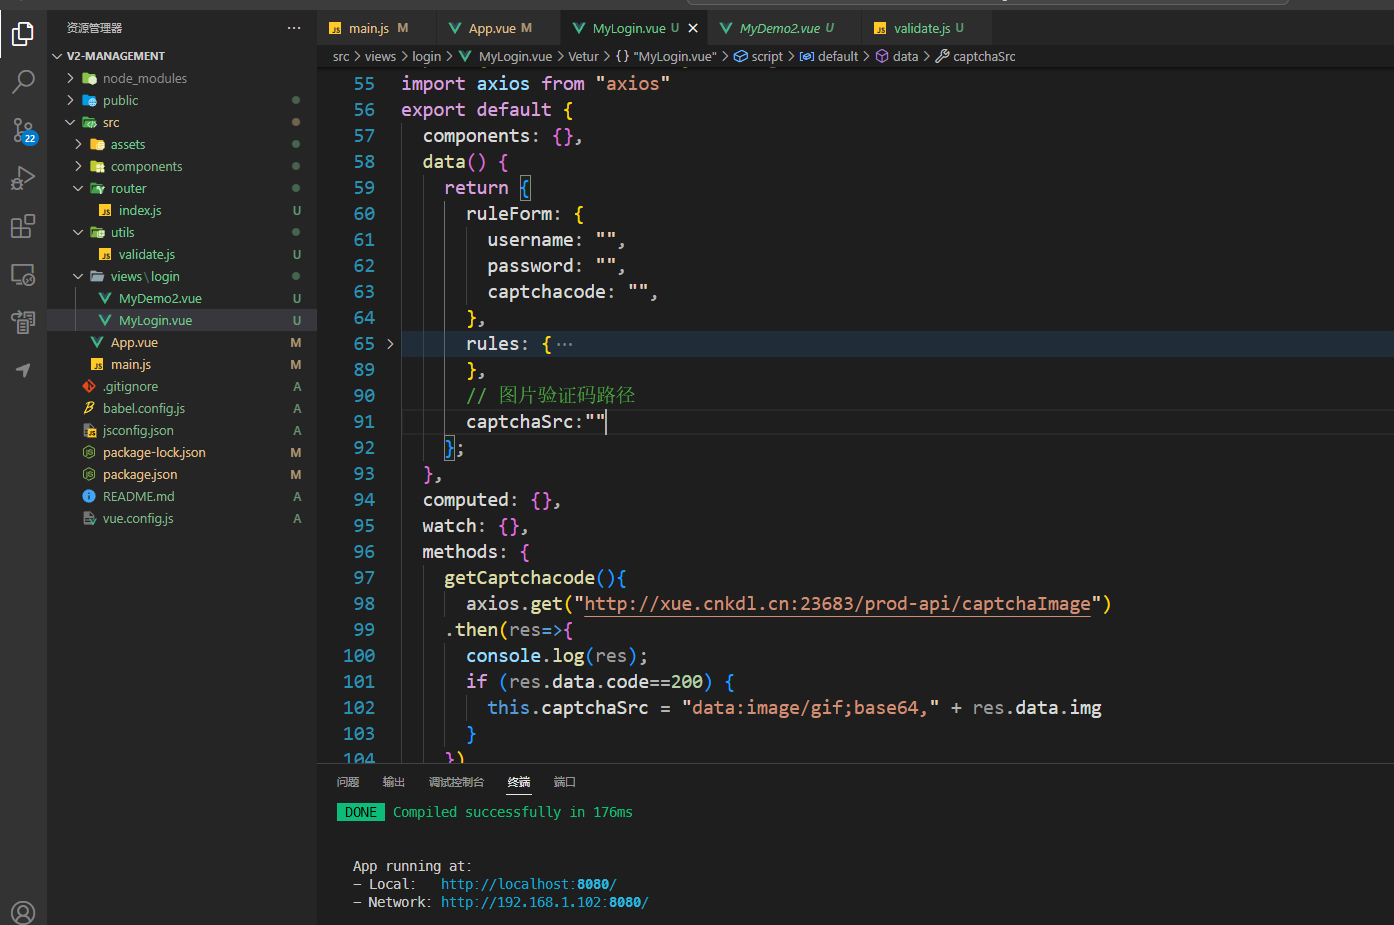Viewport: 1394px width, 925px height.
Task: Open the Extensions view icon
Action: (x=23, y=226)
